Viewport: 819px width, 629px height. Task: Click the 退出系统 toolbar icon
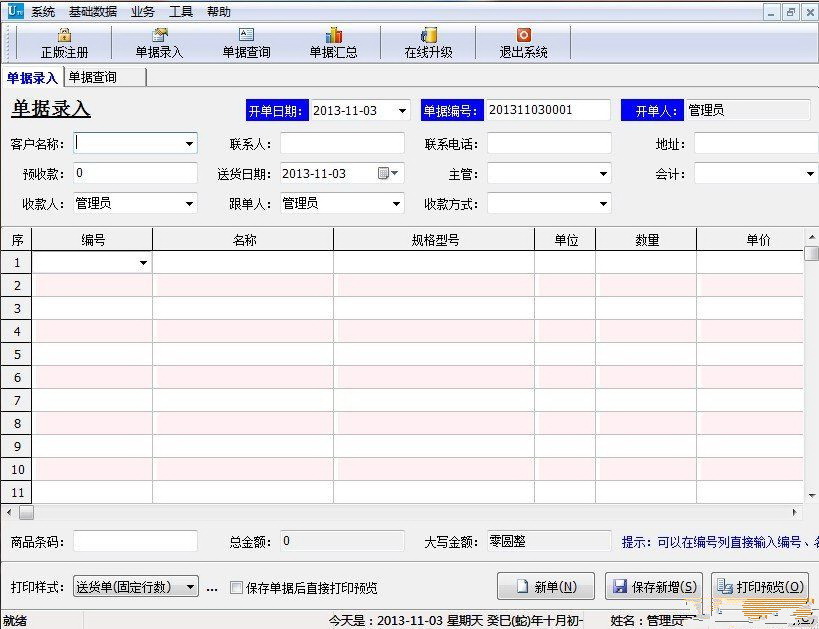[523, 35]
